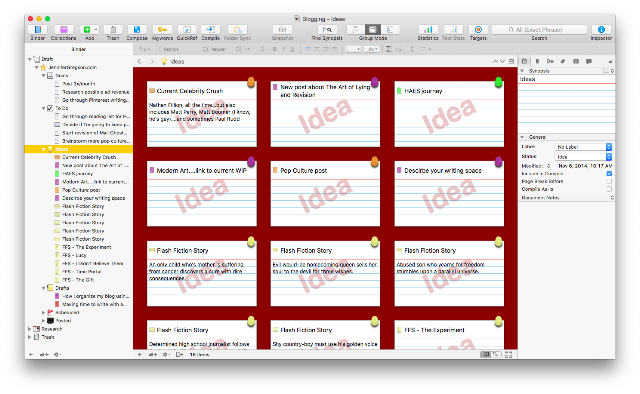Select corkboard view in Group Mode
This screenshot has height=394, width=640.
(373, 29)
